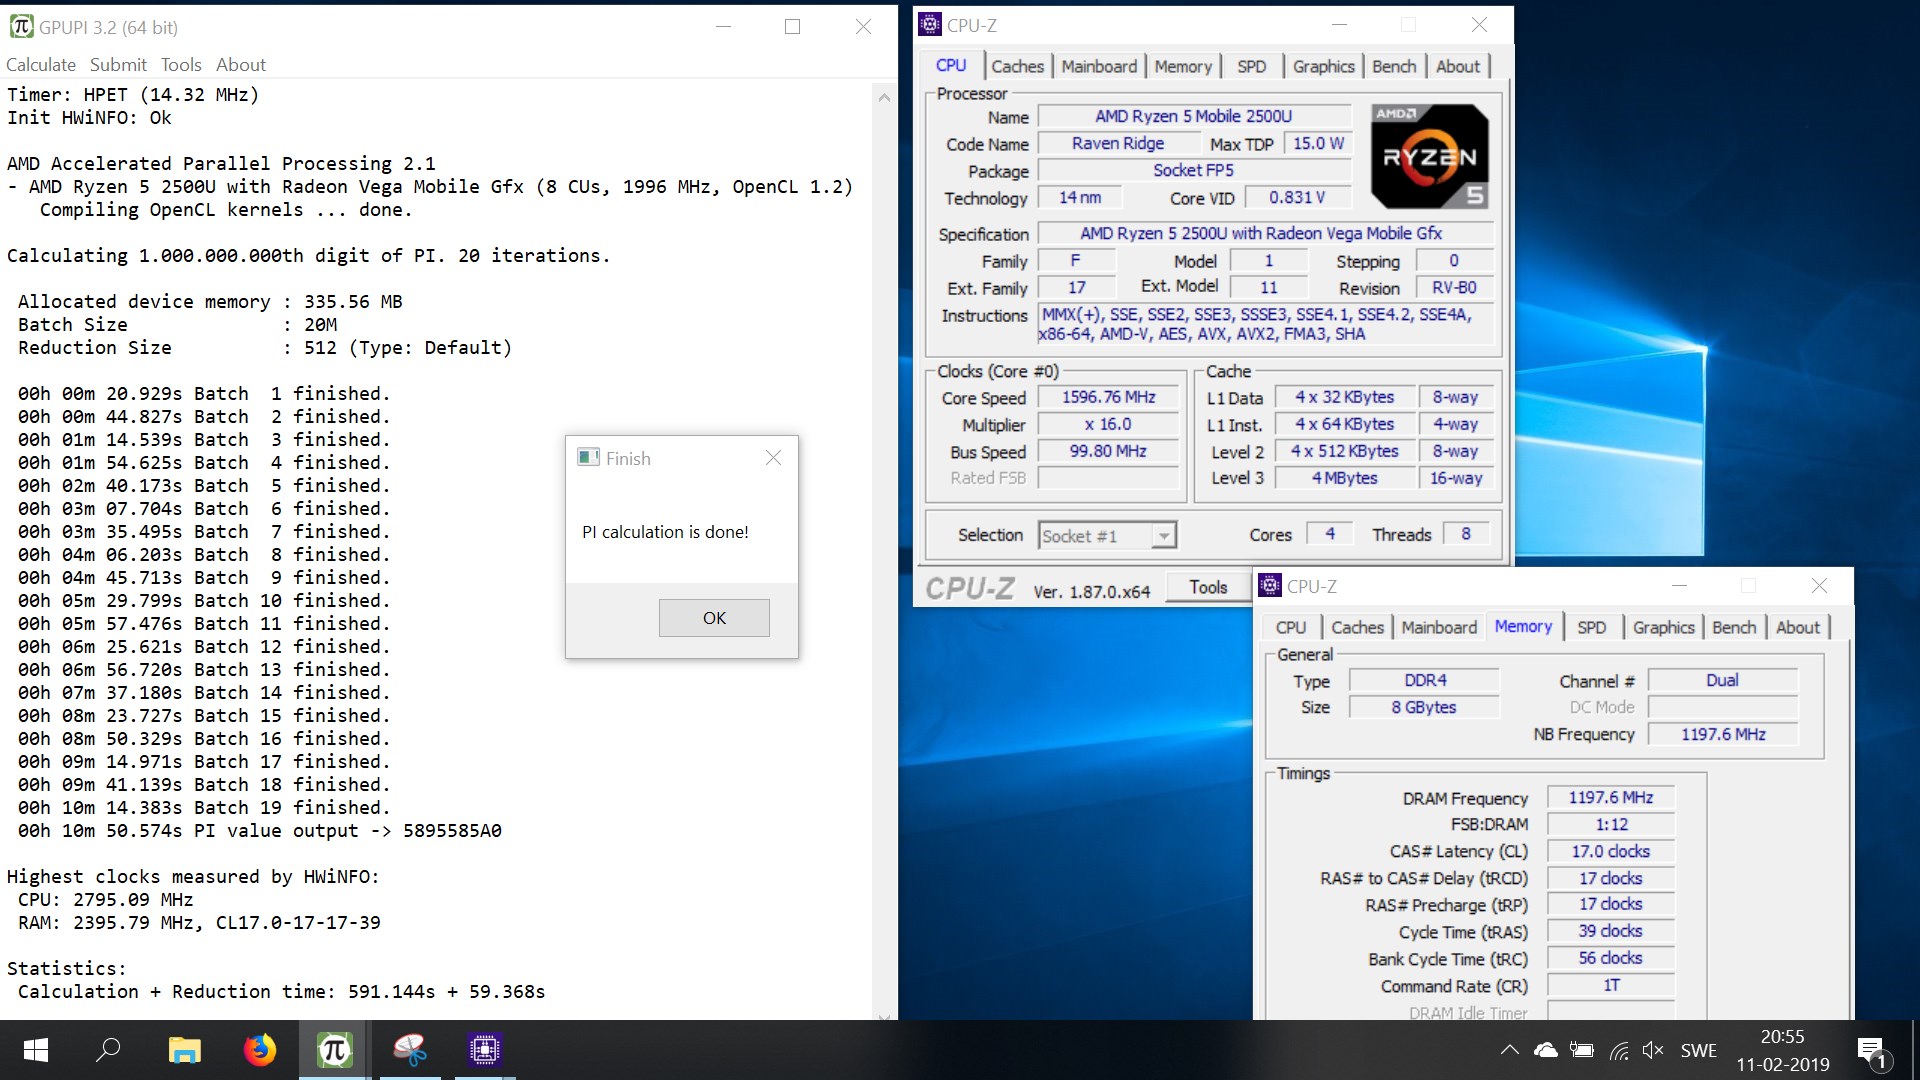Switch to GPUPI taskbar icon

(x=335, y=1050)
